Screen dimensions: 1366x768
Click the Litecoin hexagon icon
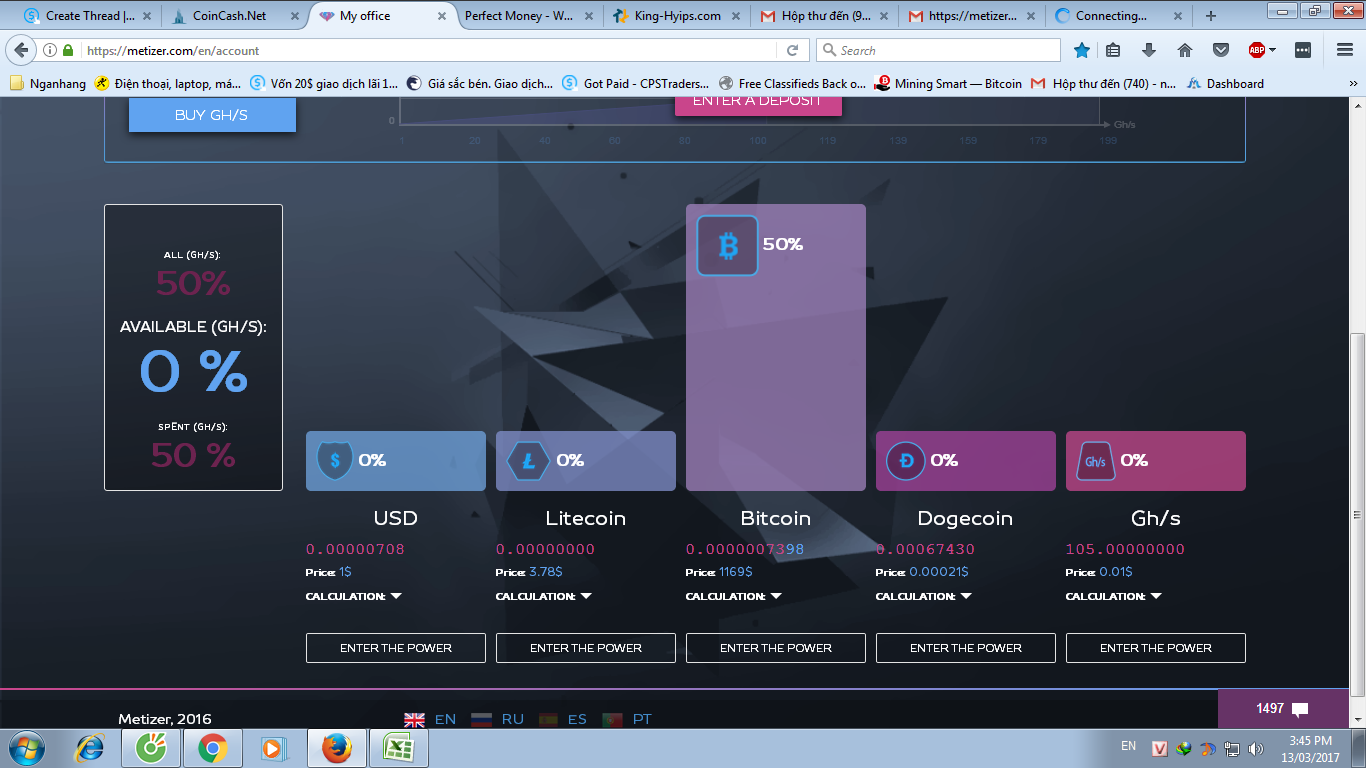[527, 461]
